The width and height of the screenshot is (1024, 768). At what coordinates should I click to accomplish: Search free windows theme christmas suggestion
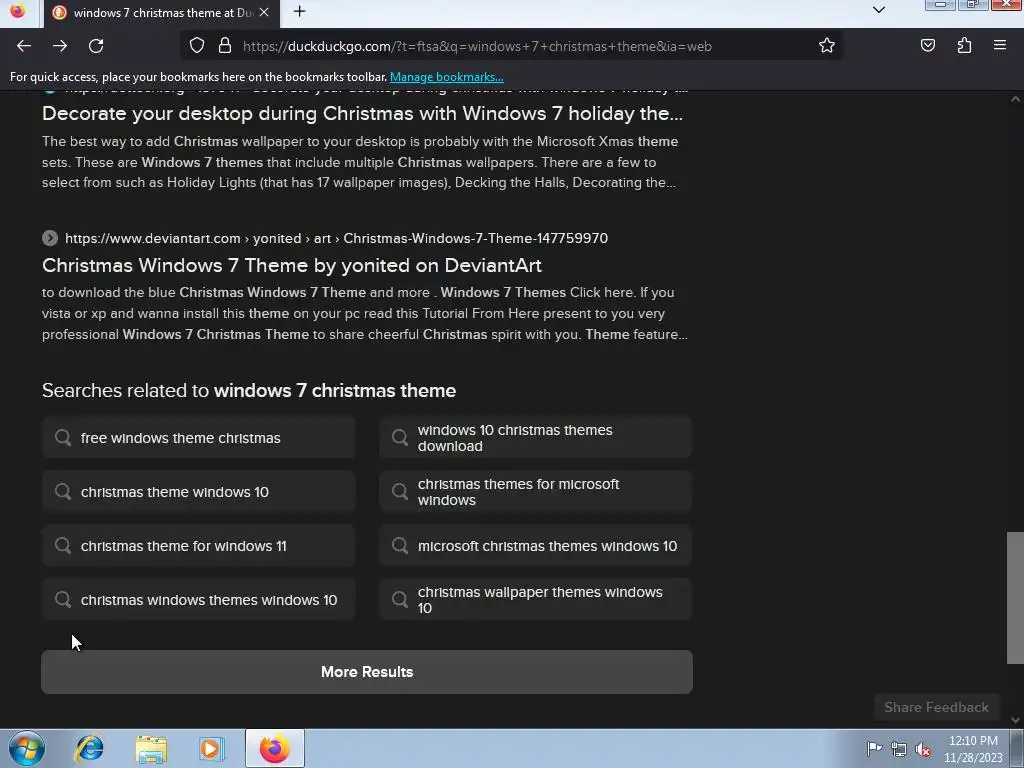[199, 438]
